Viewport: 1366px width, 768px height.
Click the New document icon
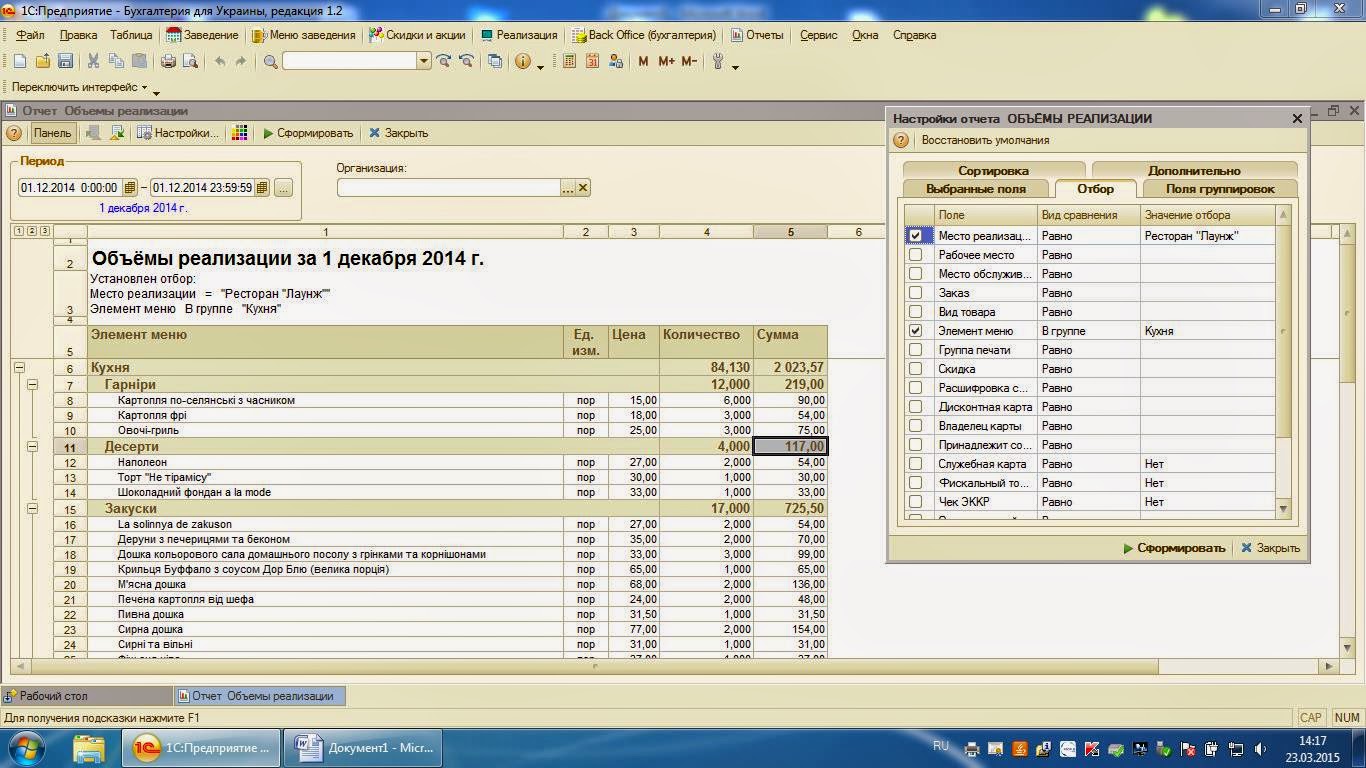coord(19,61)
